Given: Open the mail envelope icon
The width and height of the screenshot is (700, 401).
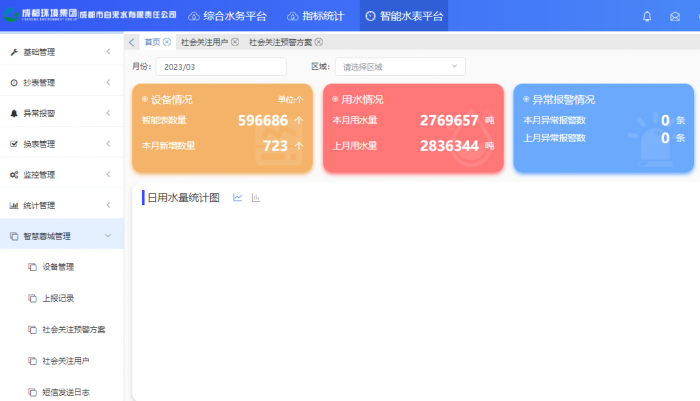Looking at the screenshot, I should 675,17.
